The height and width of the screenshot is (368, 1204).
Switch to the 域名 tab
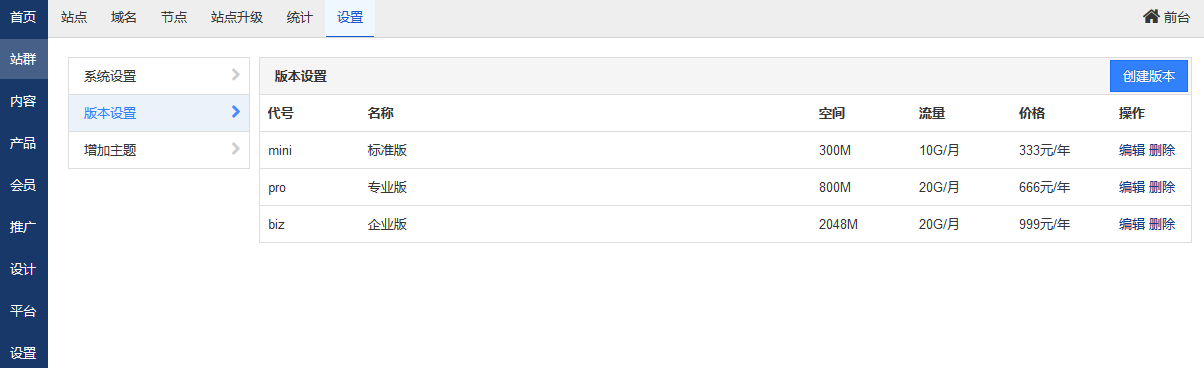tap(124, 17)
